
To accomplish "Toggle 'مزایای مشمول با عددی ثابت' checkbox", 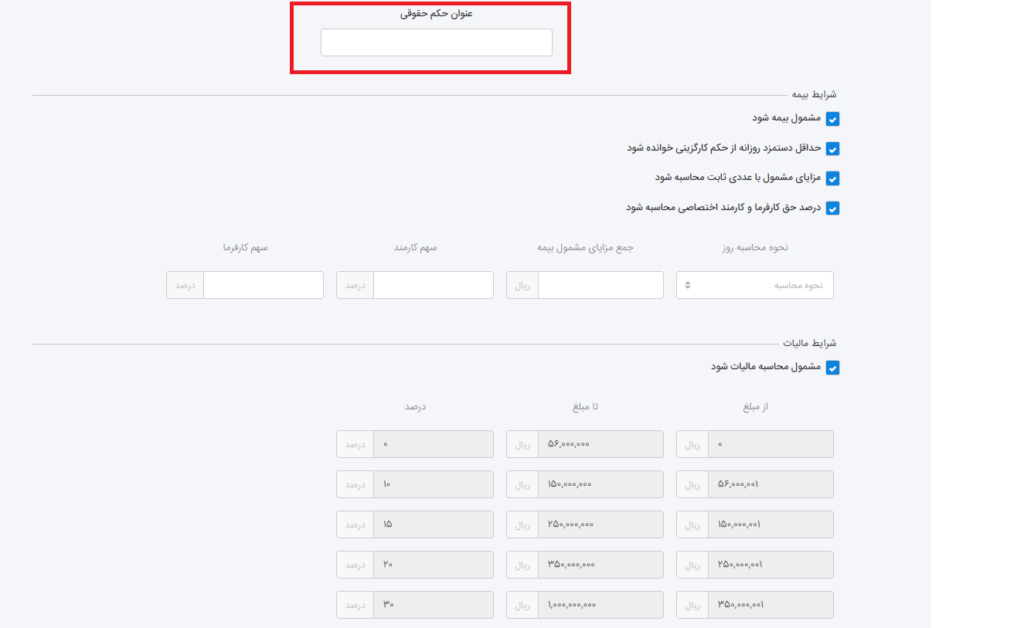I will click(832, 179).
